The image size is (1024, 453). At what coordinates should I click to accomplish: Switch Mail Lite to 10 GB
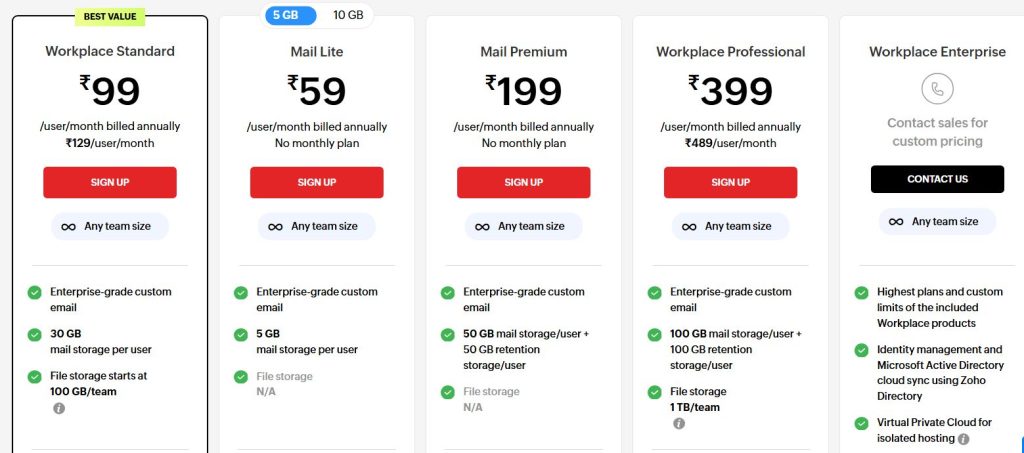(x=348, y=15)
